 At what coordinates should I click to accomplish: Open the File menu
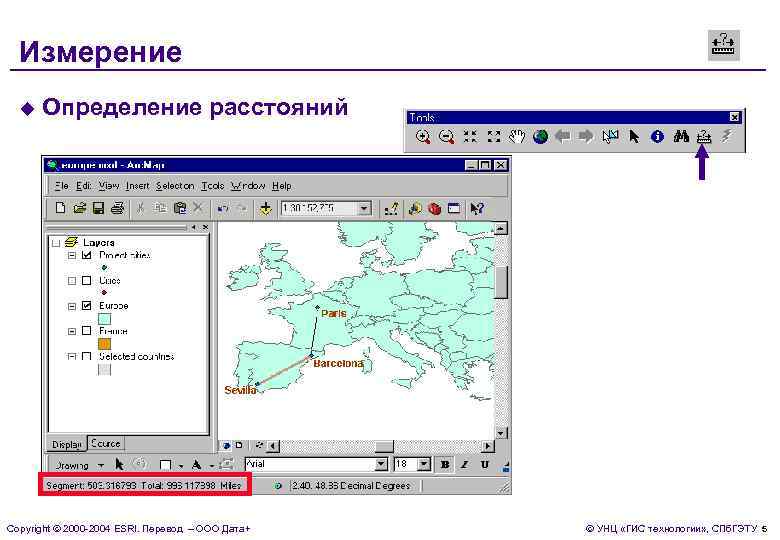click(x=62, y=185)
